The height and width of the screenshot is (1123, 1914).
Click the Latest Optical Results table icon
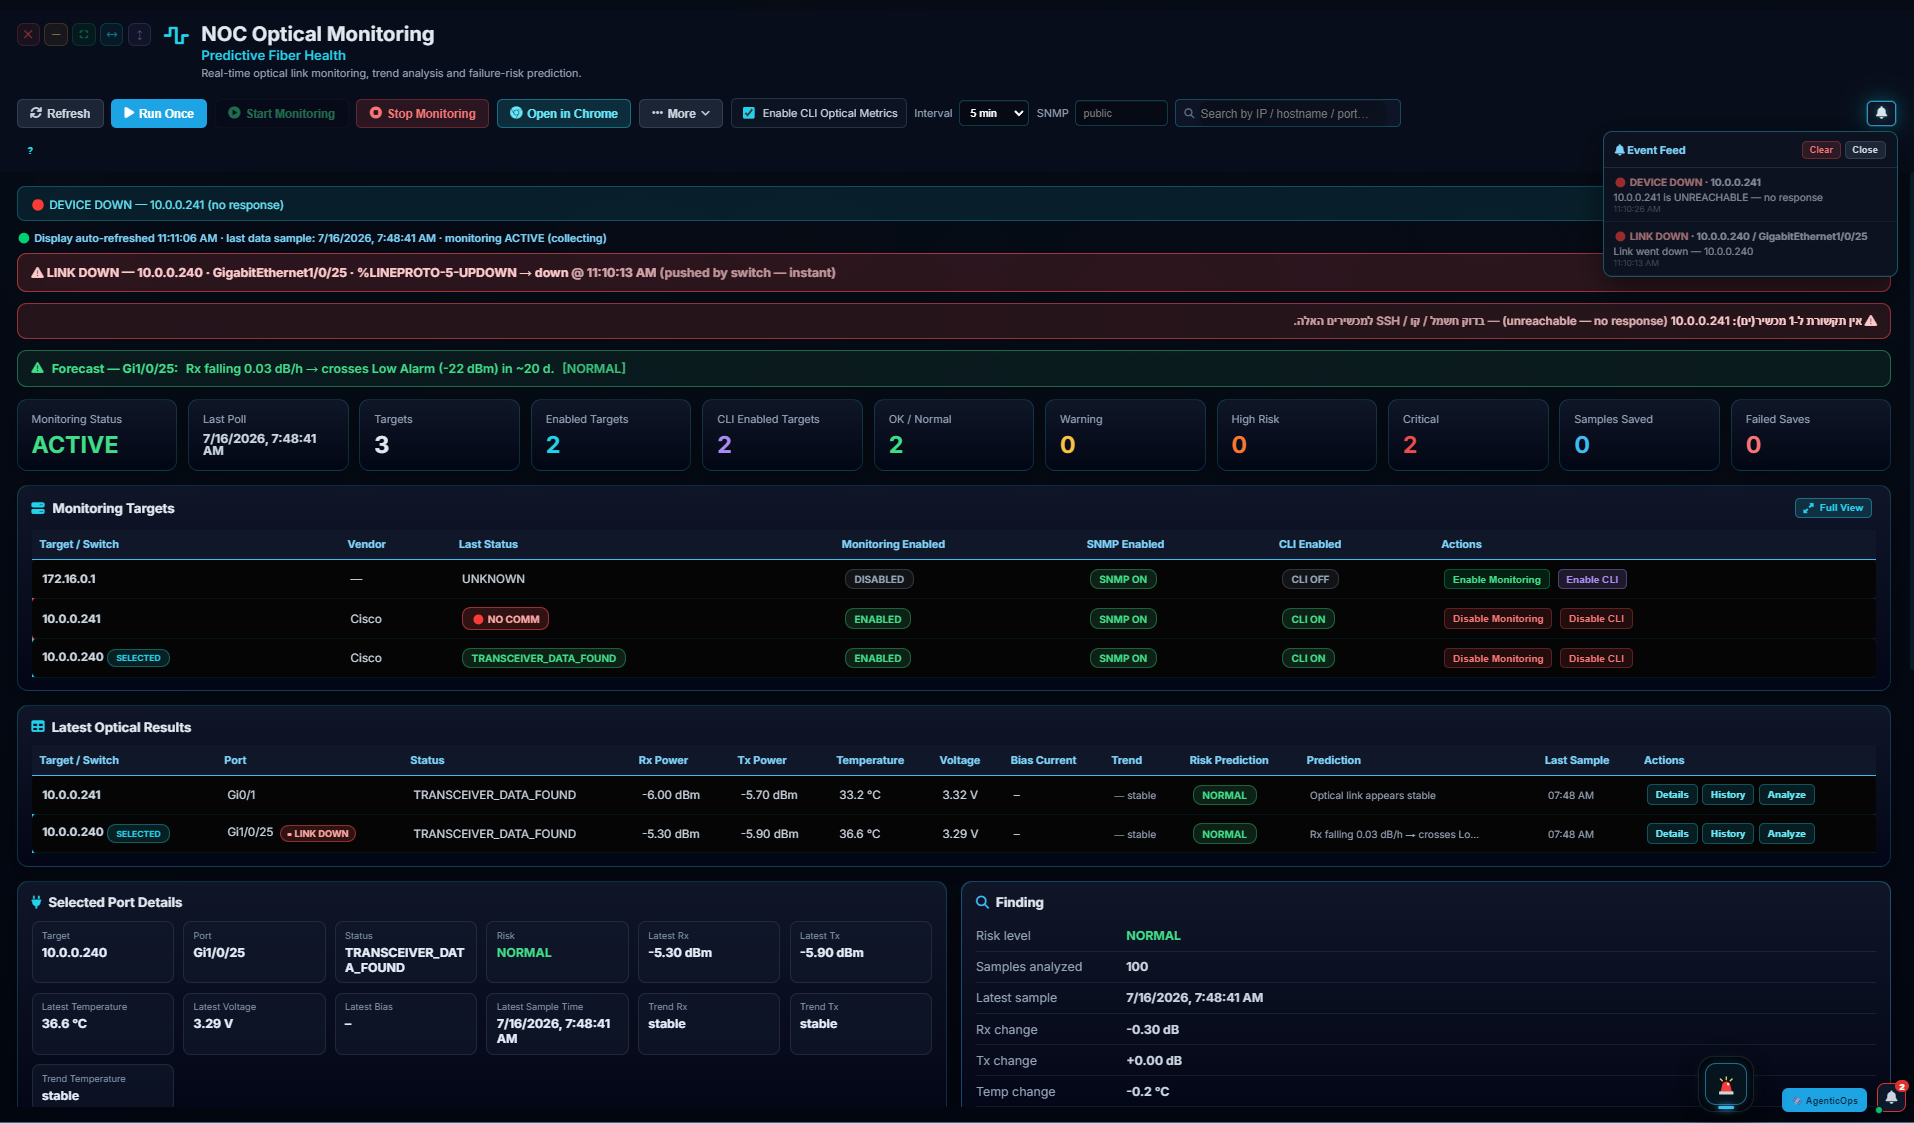click(x=38, y=727)
